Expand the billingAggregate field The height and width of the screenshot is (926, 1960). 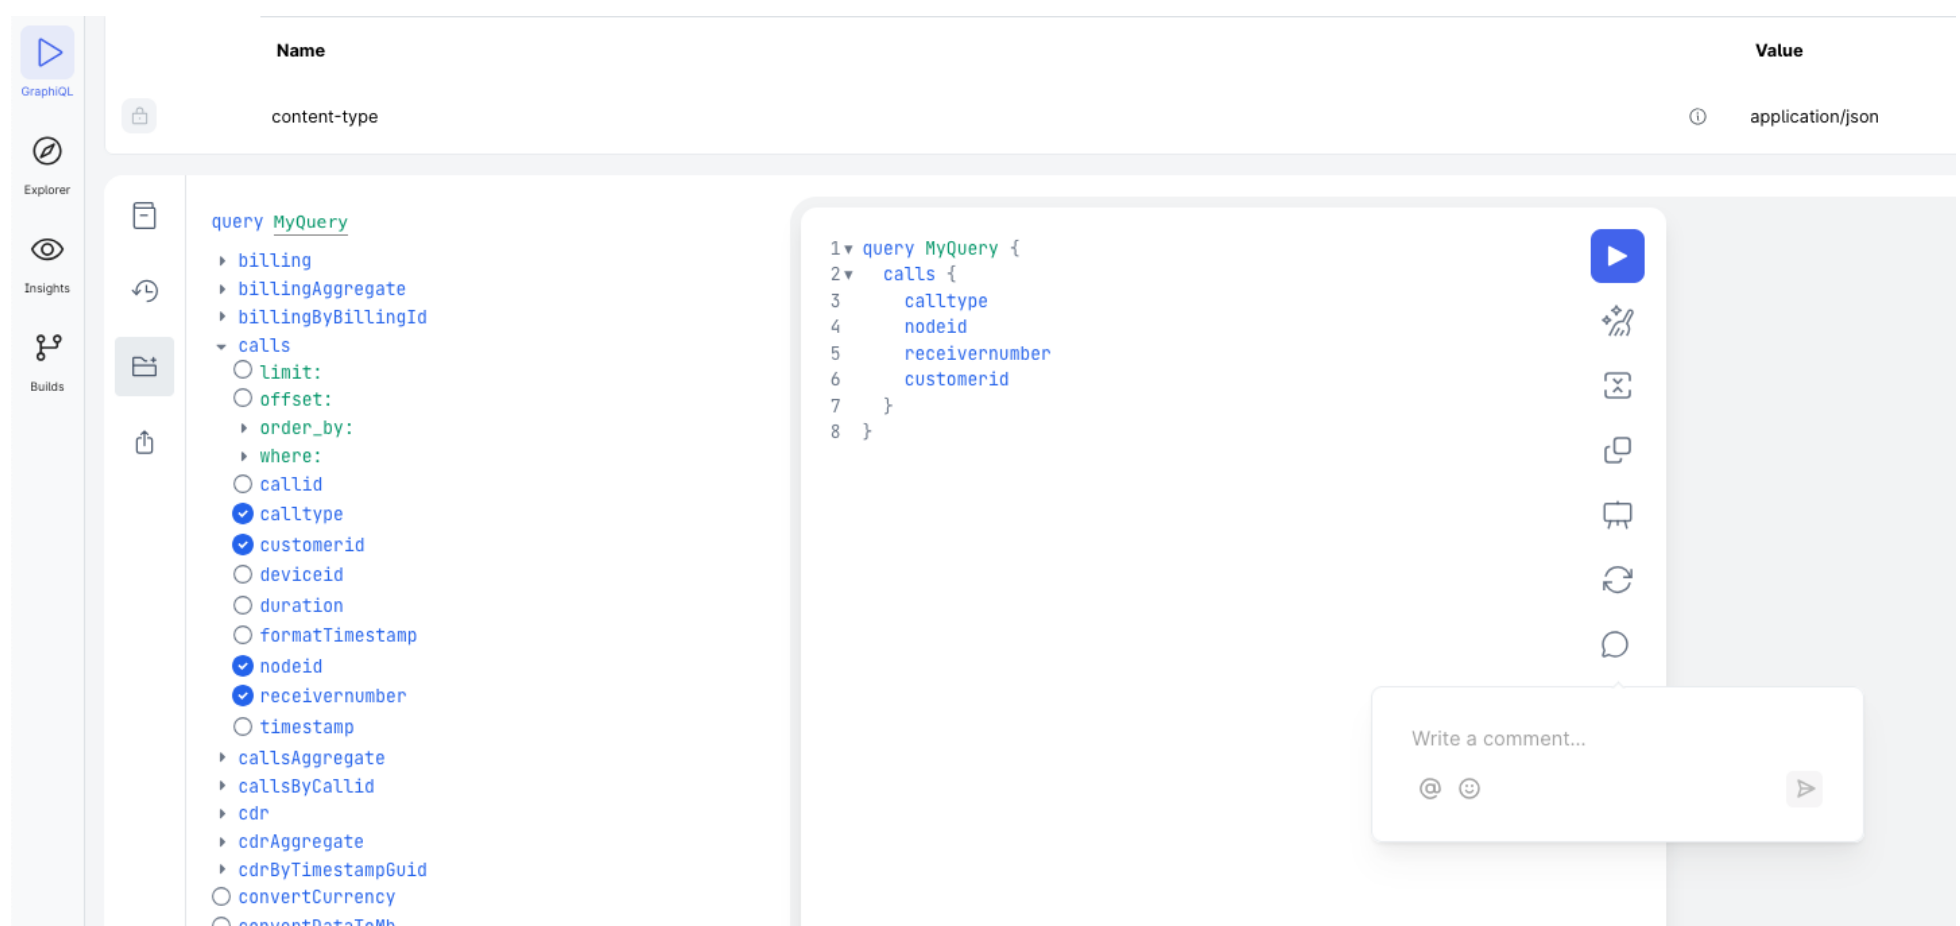click(222, 289)
